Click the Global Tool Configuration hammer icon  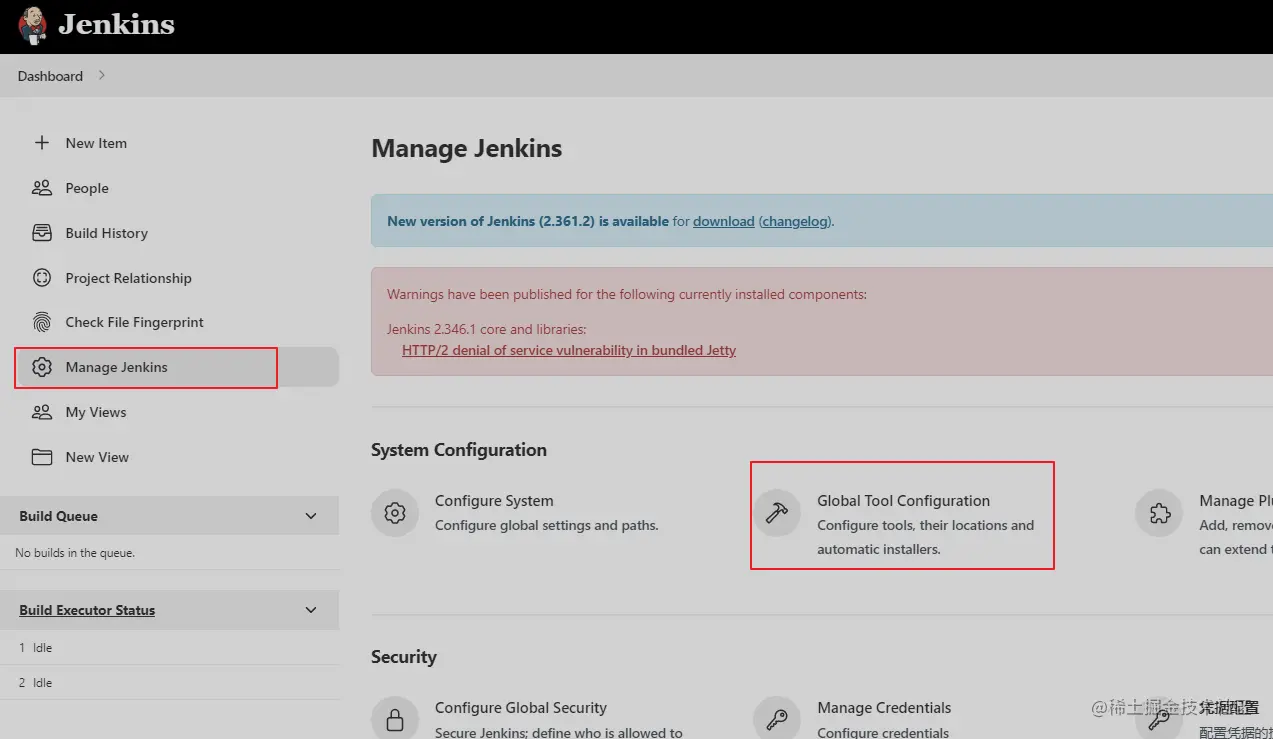click(x=777, y=513)
